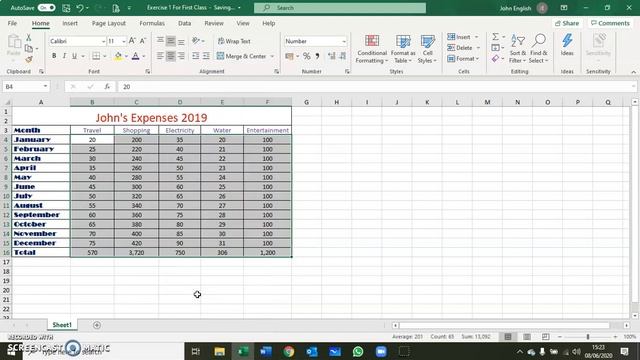Click Find & Select magnifier icon
640x360 pixels.
[539, 49]
